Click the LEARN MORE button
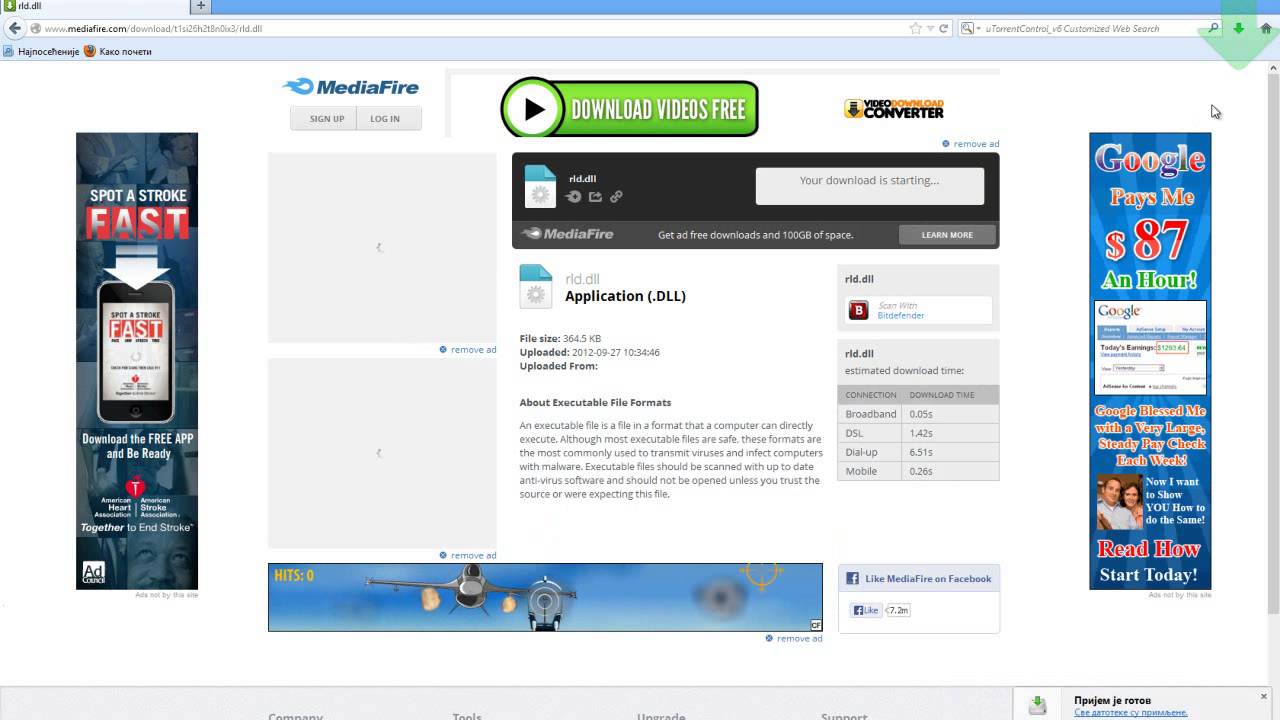 [x=947, y=235]
